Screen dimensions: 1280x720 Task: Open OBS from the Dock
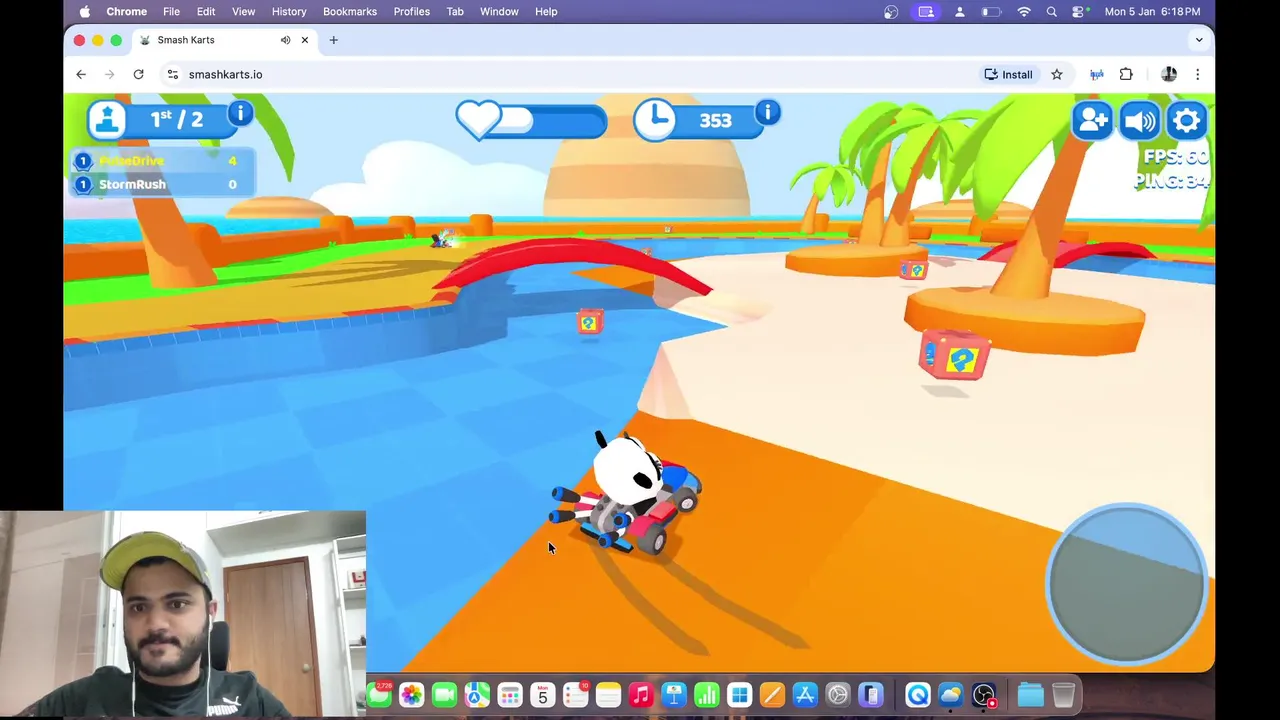tap(984, 695)
